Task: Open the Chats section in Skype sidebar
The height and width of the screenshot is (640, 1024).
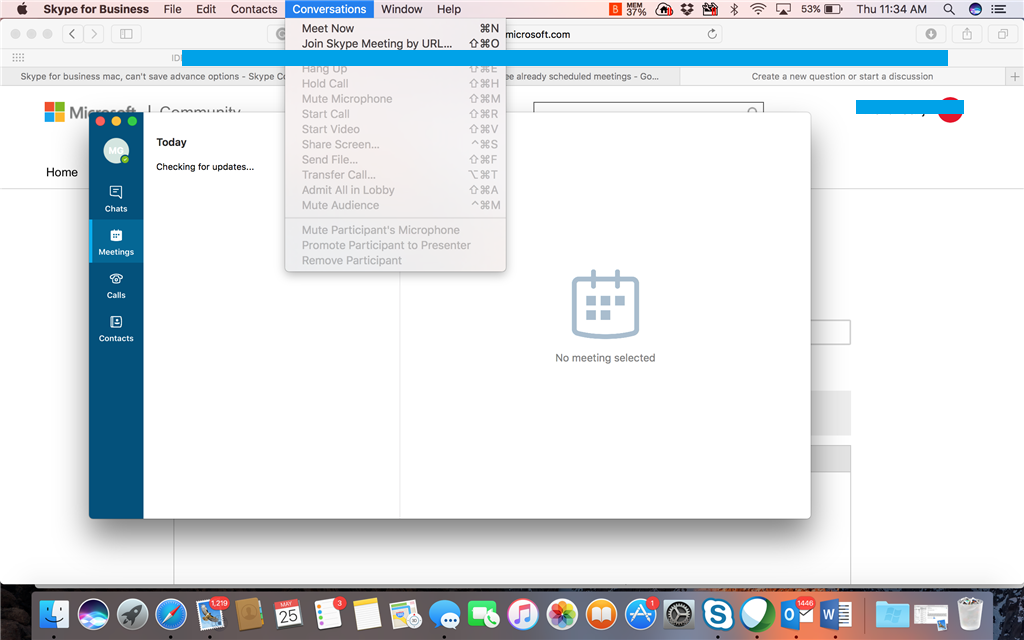Action: click(116, 199)
